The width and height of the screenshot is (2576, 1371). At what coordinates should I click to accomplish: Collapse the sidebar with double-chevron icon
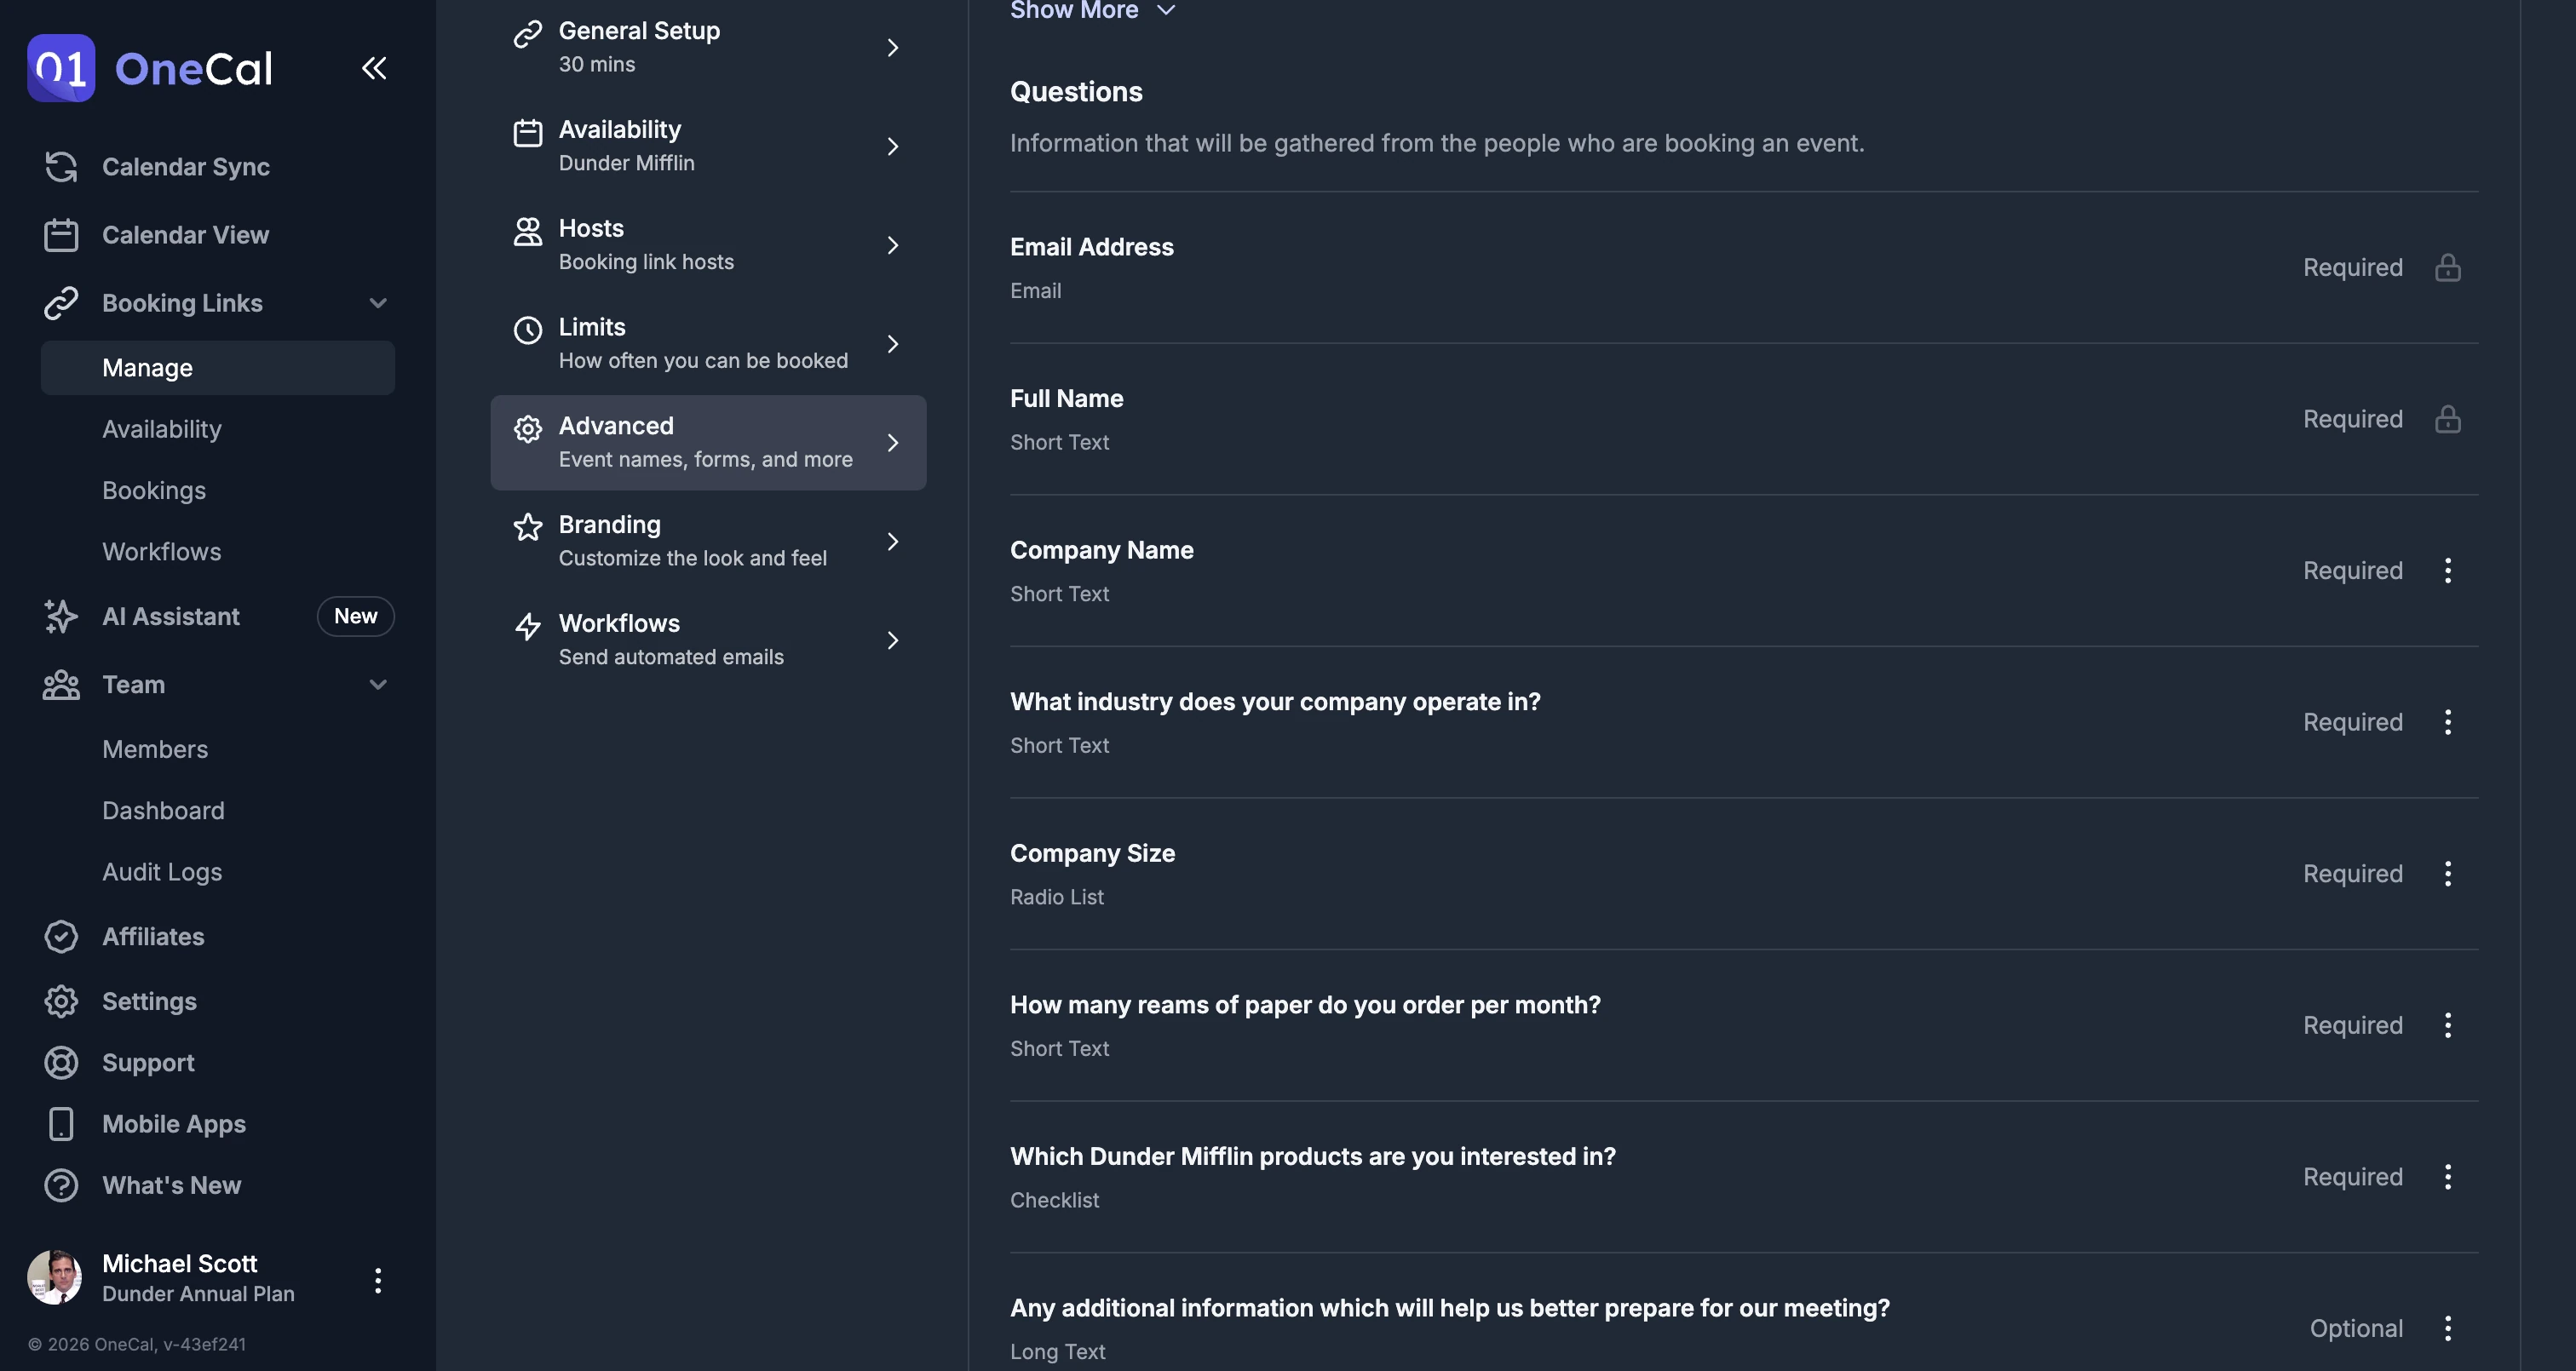[x=374, y=68]
